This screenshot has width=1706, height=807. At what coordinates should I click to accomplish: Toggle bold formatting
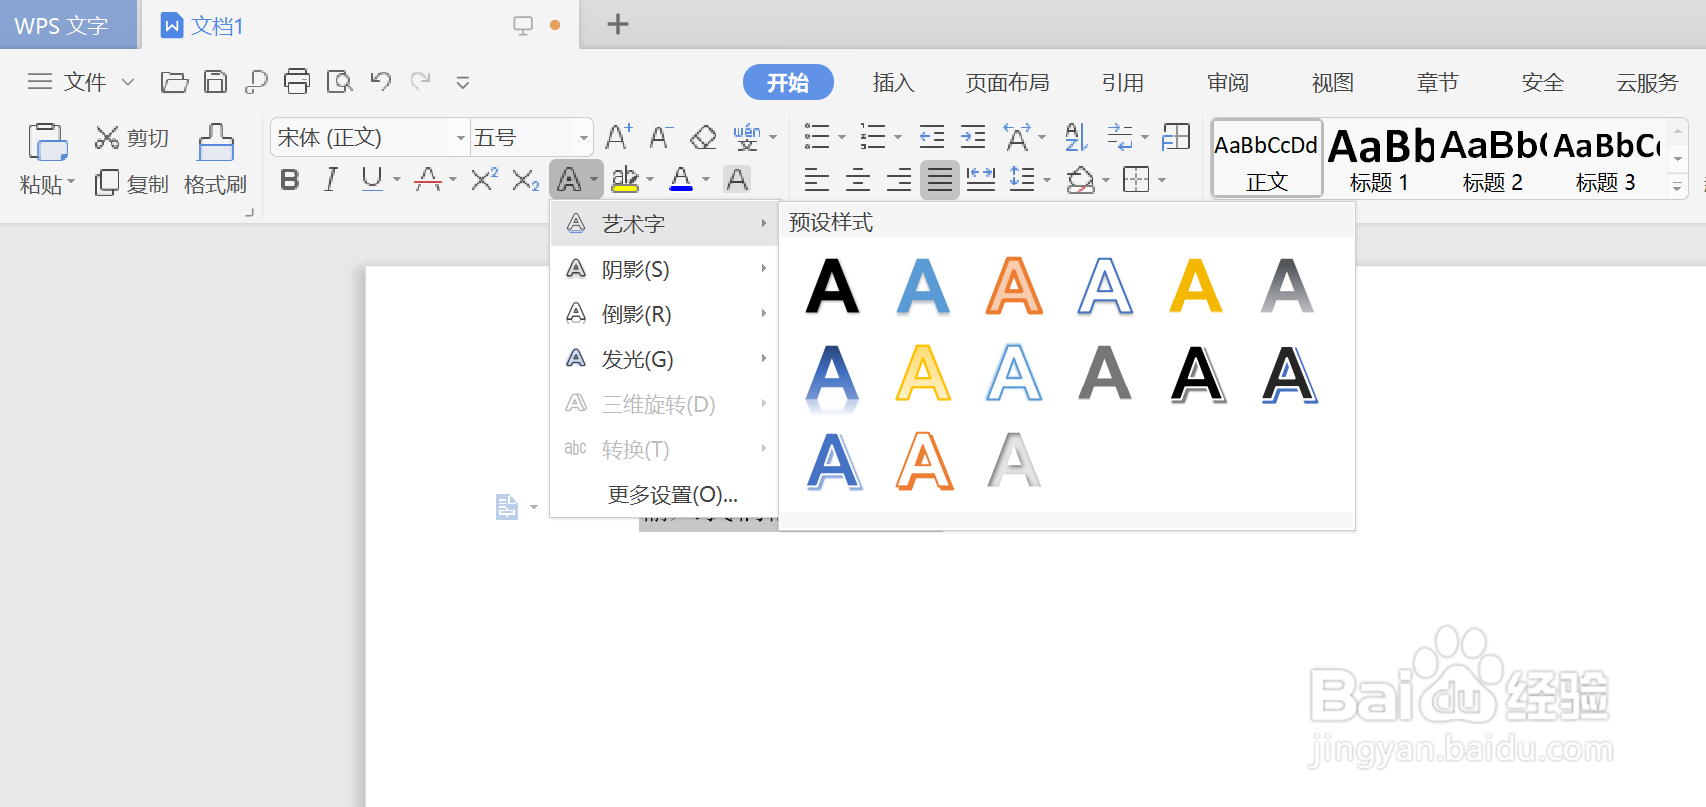coord(290,180)
